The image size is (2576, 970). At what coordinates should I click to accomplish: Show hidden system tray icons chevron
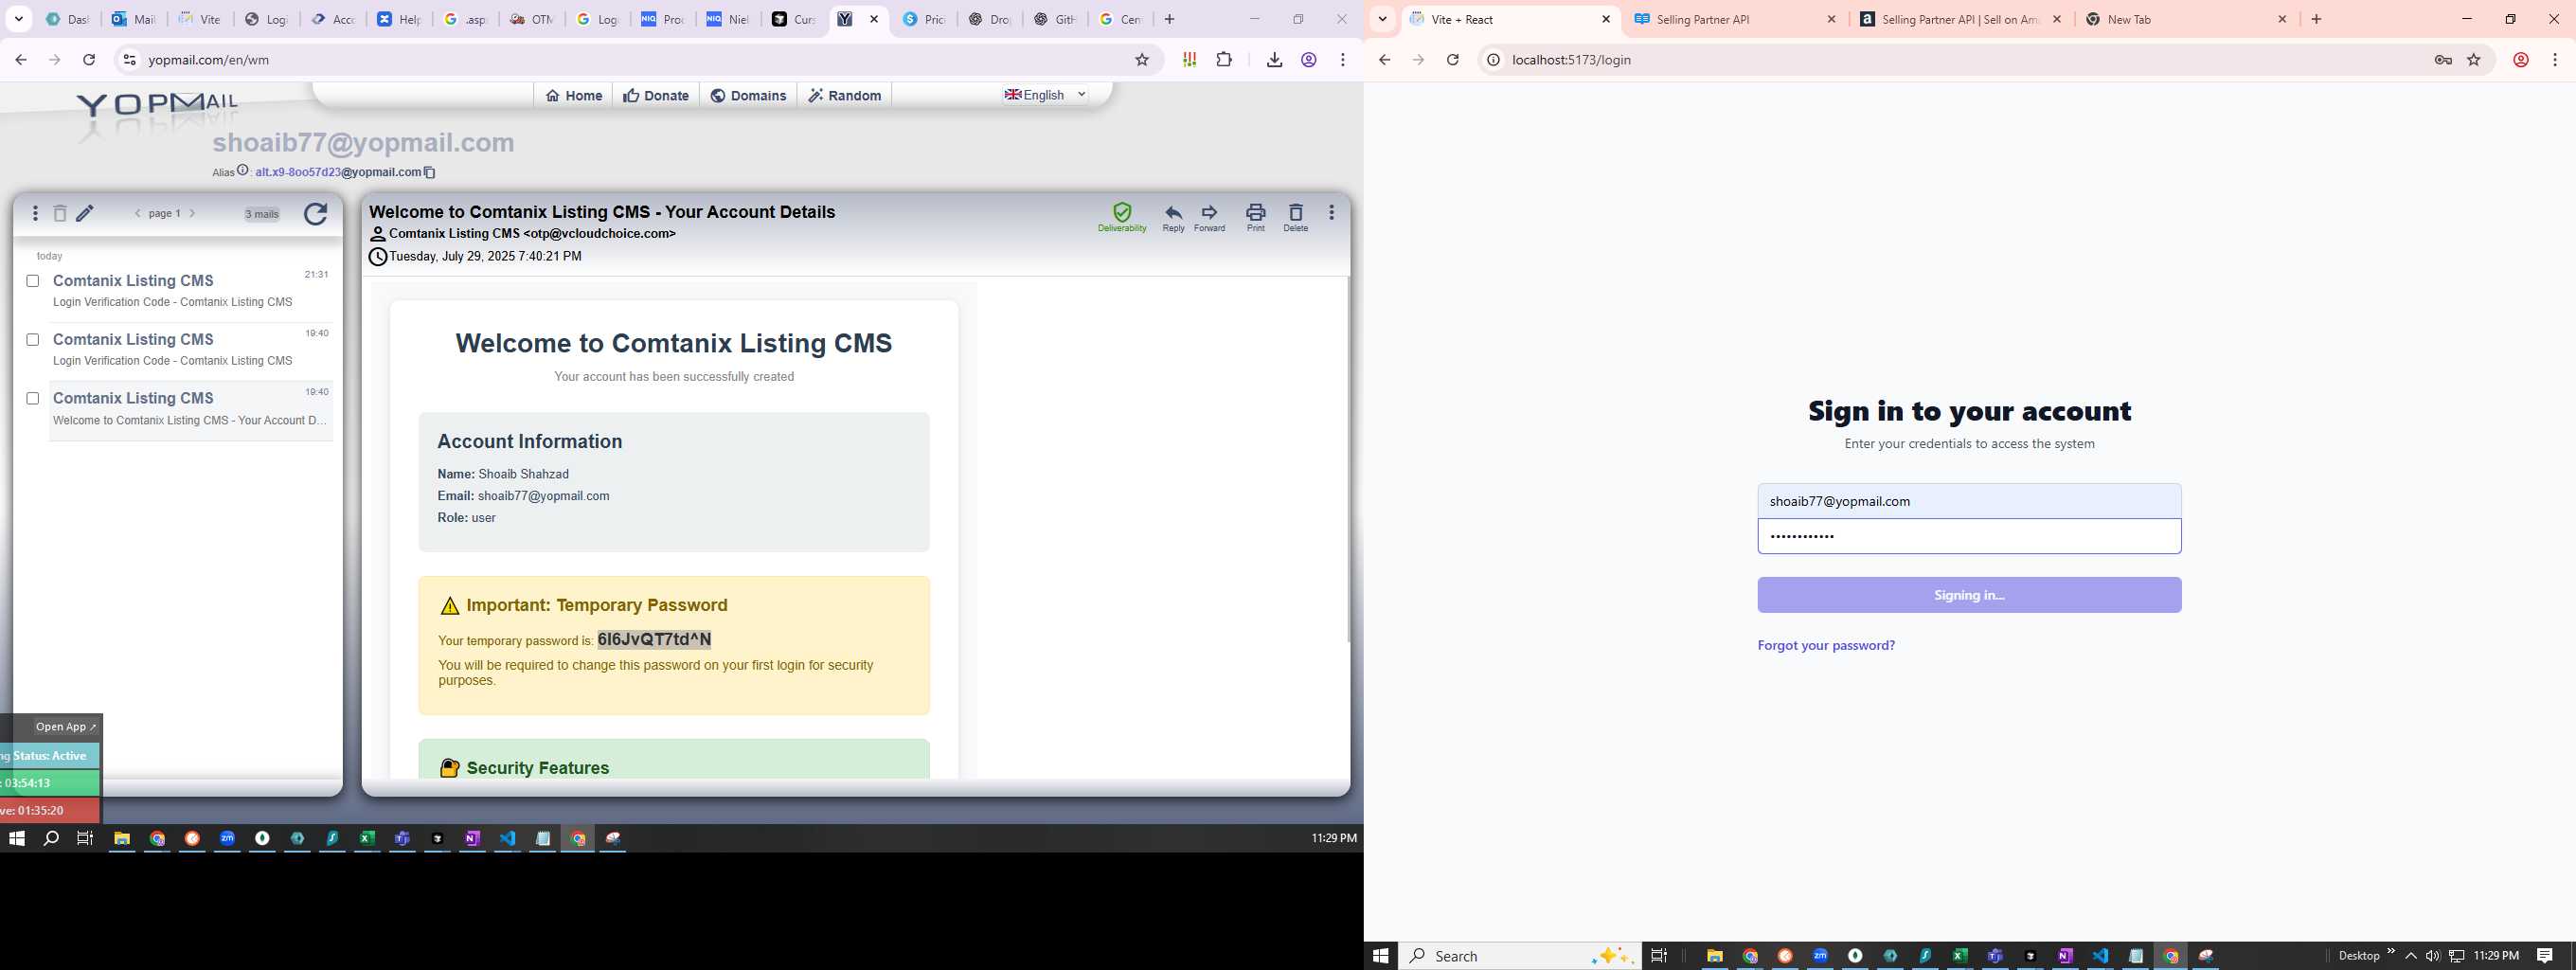(x=2411, y=956)
